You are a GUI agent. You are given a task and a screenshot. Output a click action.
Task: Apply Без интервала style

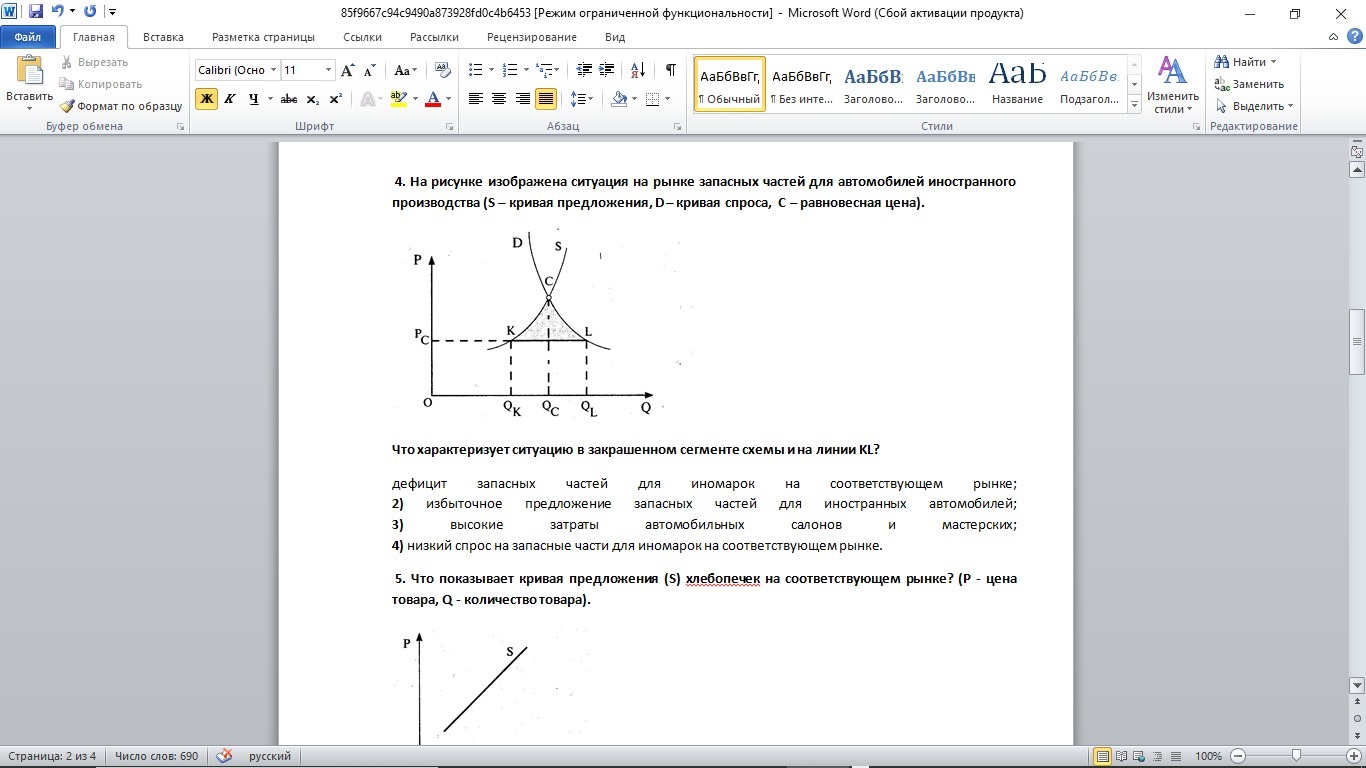pyautogui.click(x=802, y=84)
